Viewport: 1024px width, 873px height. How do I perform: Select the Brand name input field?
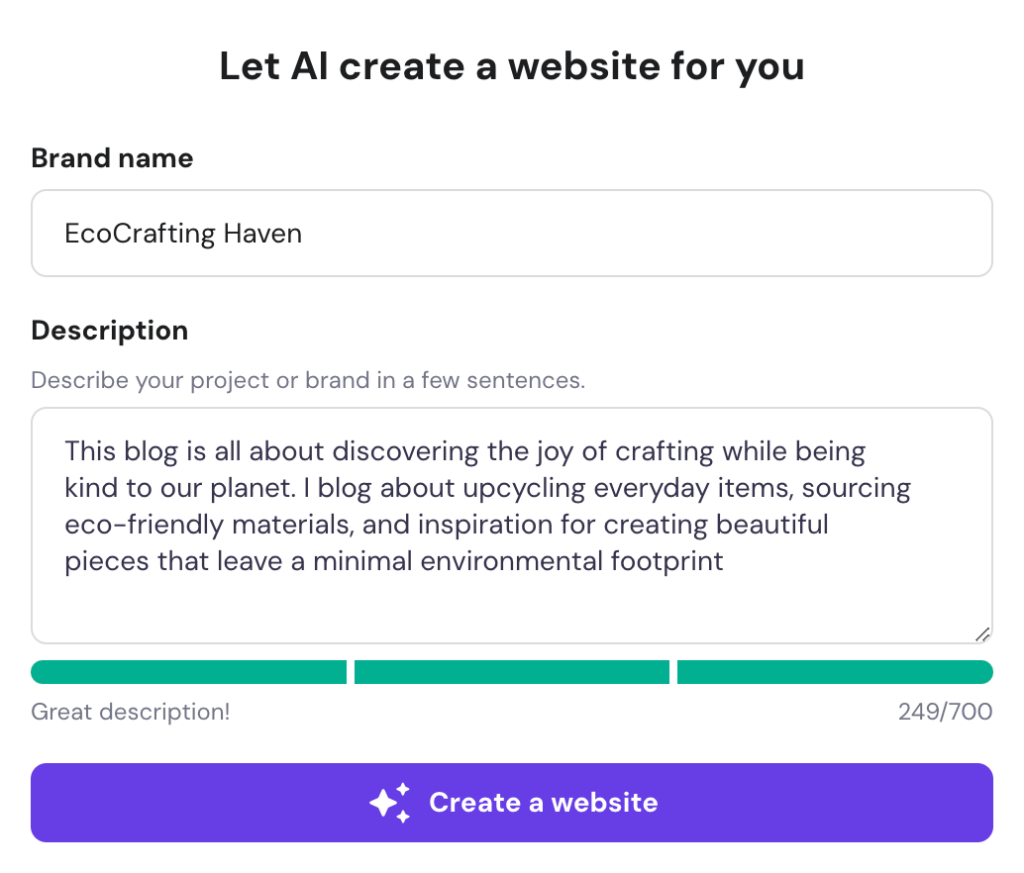512,232
